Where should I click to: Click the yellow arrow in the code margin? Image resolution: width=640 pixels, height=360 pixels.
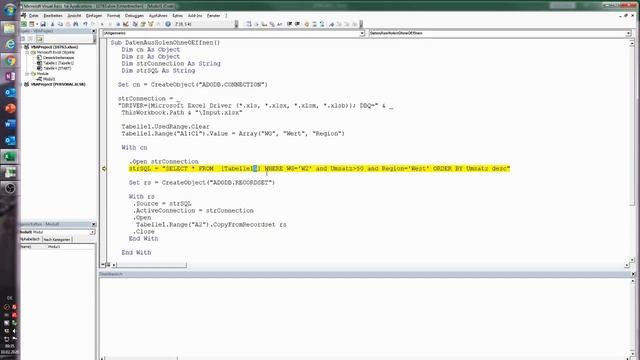pos(104,169)
